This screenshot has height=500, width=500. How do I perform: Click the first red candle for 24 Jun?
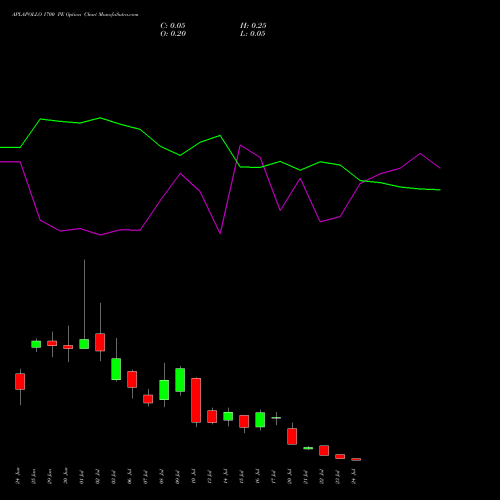point(20,381)
